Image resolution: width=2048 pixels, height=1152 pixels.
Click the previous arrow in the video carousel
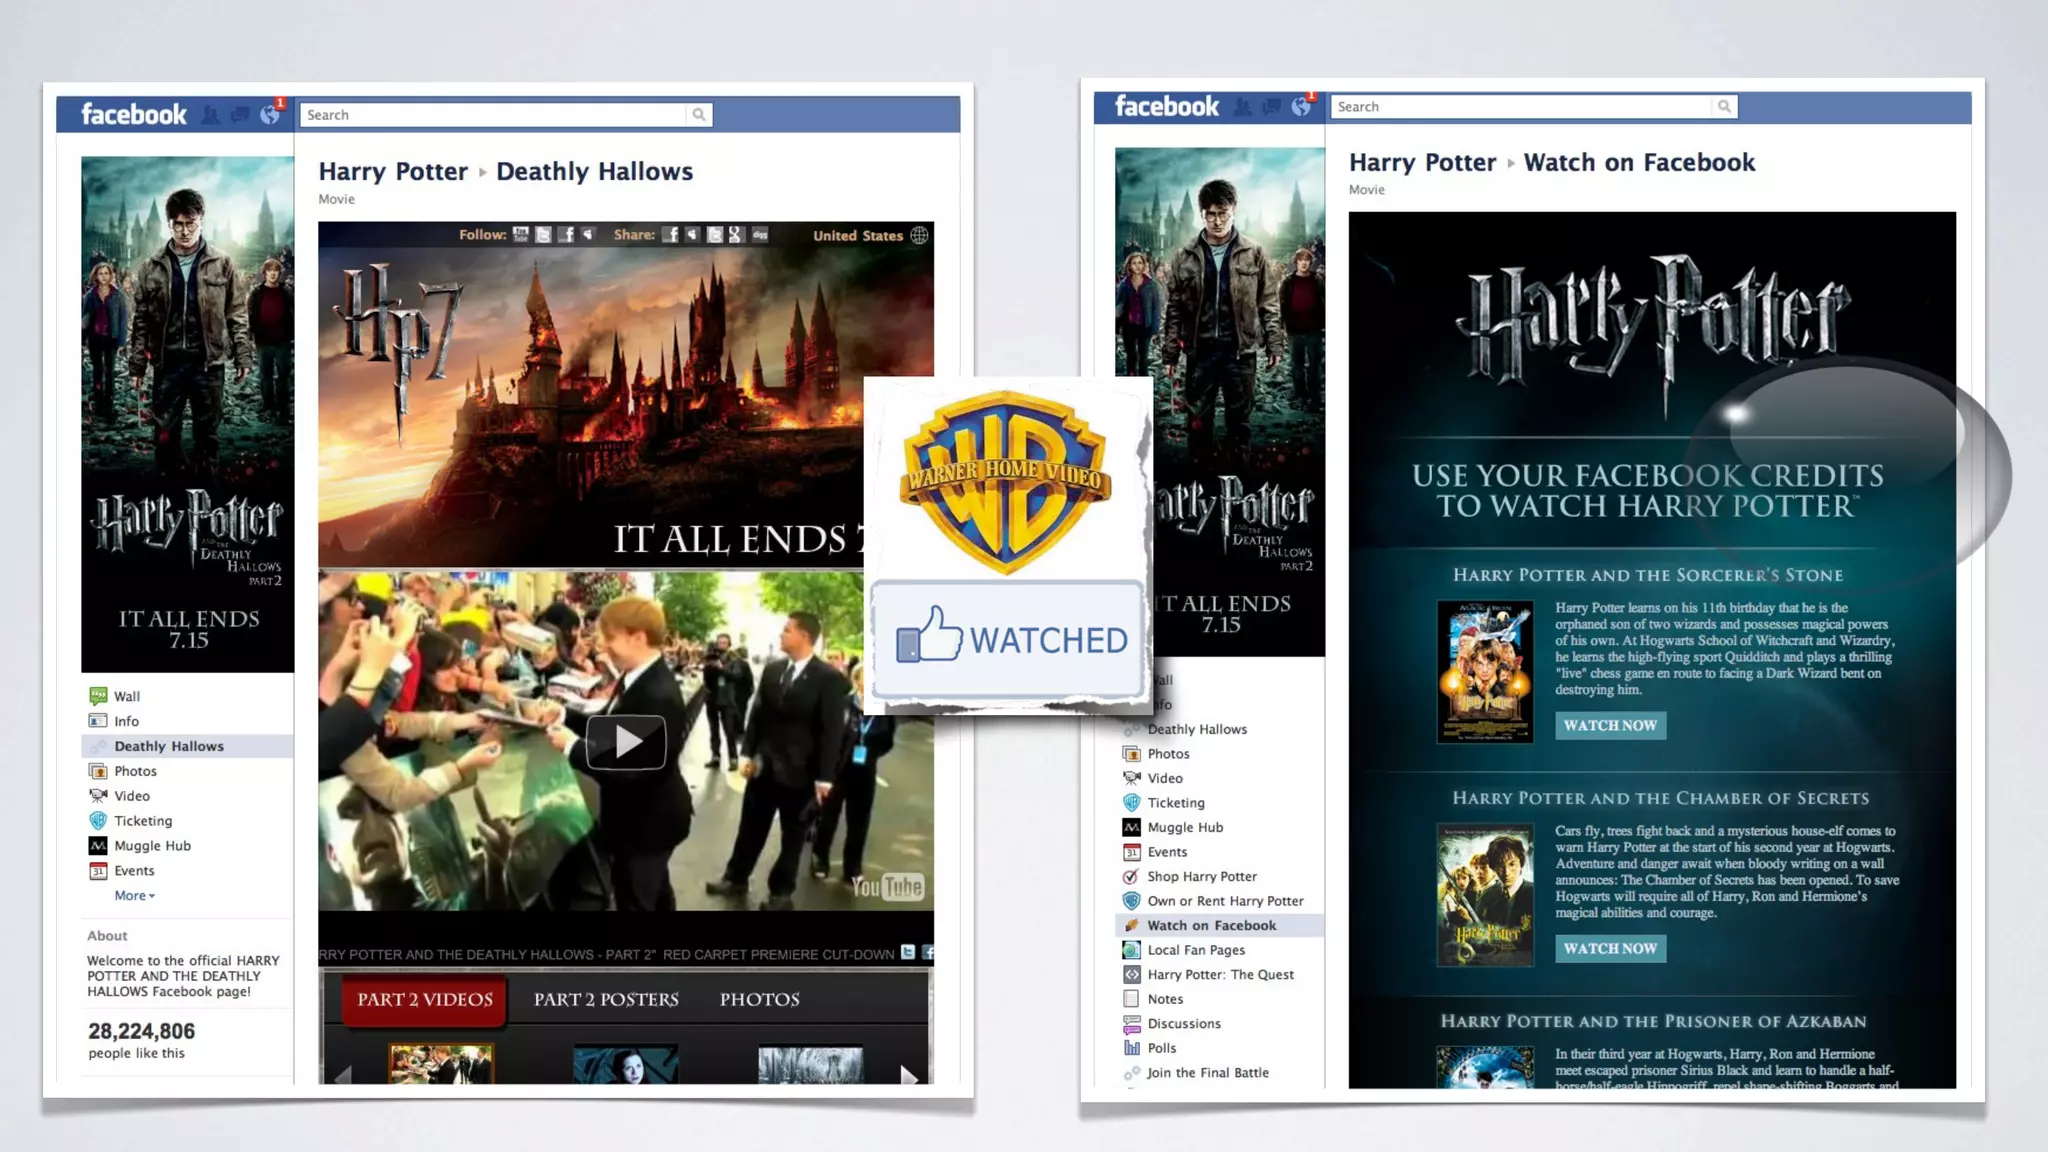[343, 1076]
